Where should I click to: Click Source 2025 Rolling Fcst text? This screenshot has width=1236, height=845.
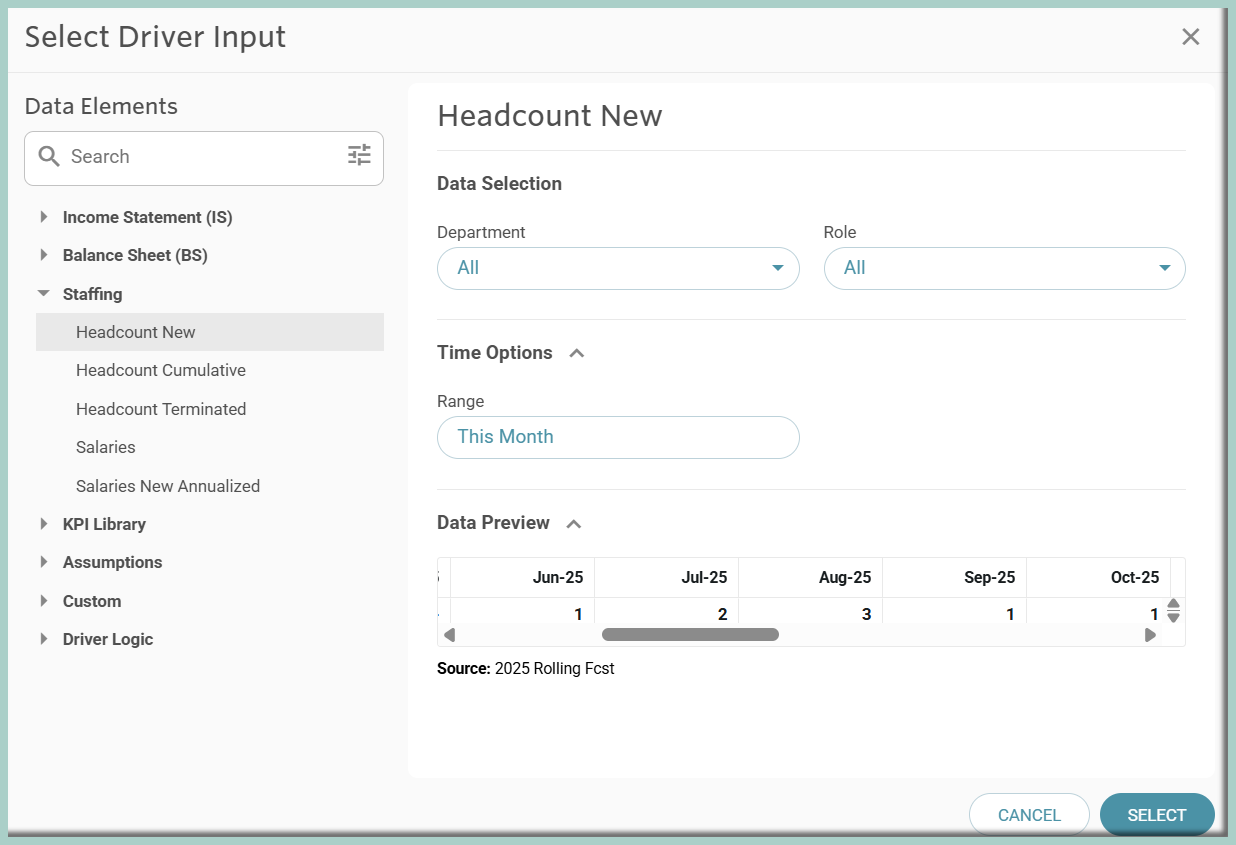pyautogui.click(x=526, y=668)
